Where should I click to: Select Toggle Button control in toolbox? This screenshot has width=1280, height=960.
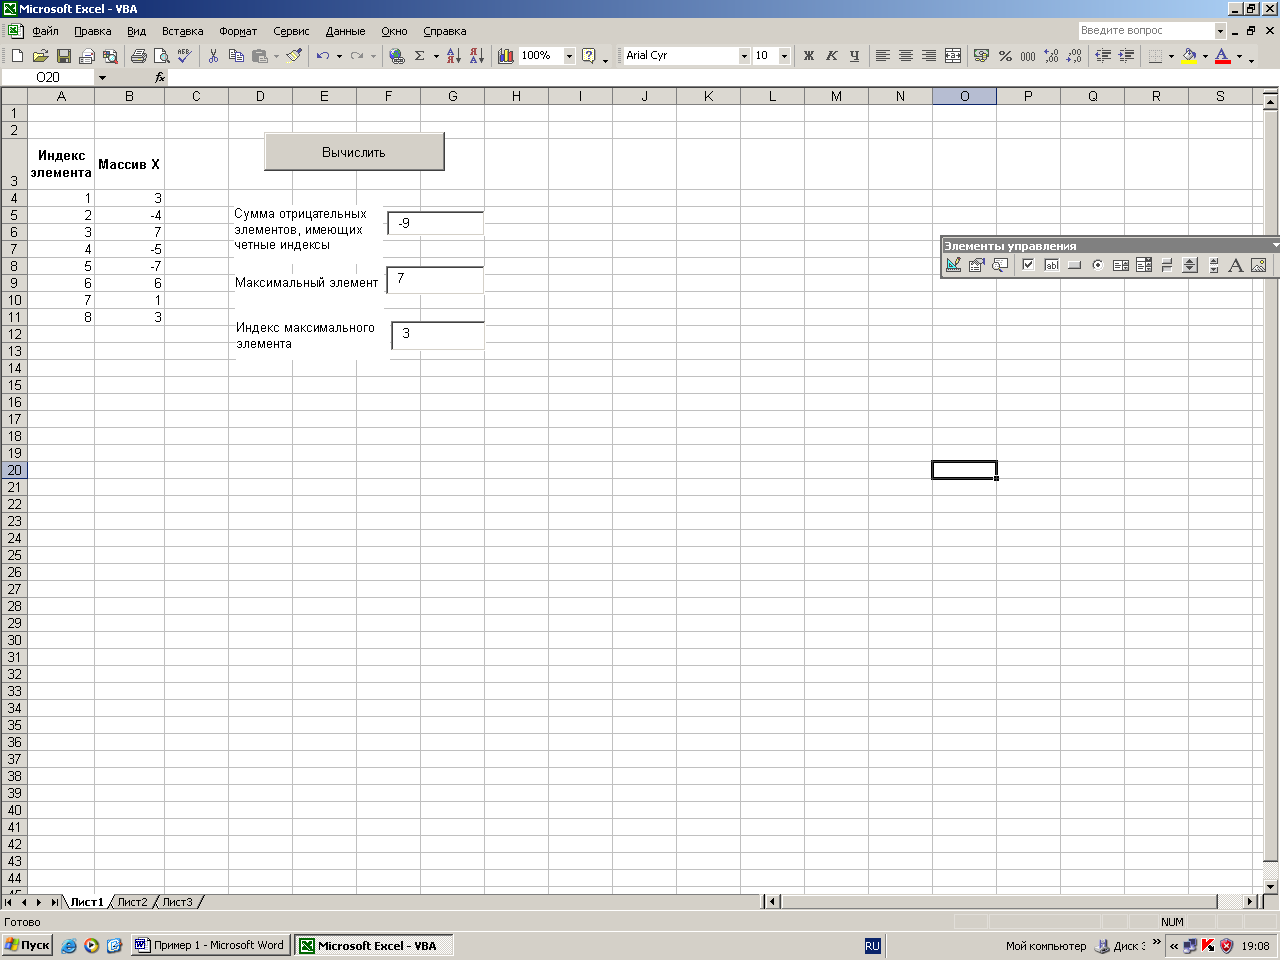click(1166, 265)
